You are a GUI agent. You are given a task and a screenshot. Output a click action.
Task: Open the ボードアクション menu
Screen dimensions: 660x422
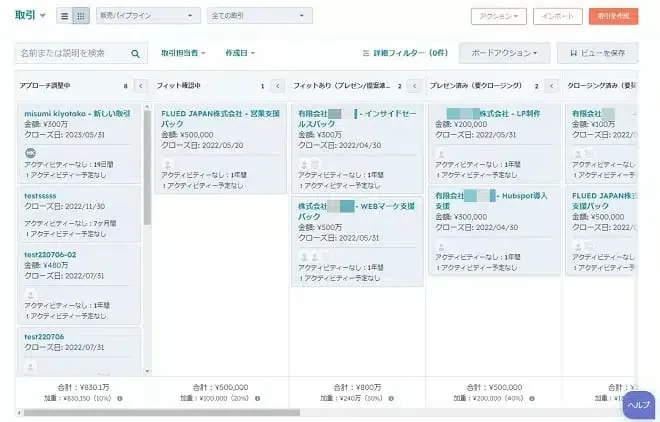(504, 53)
